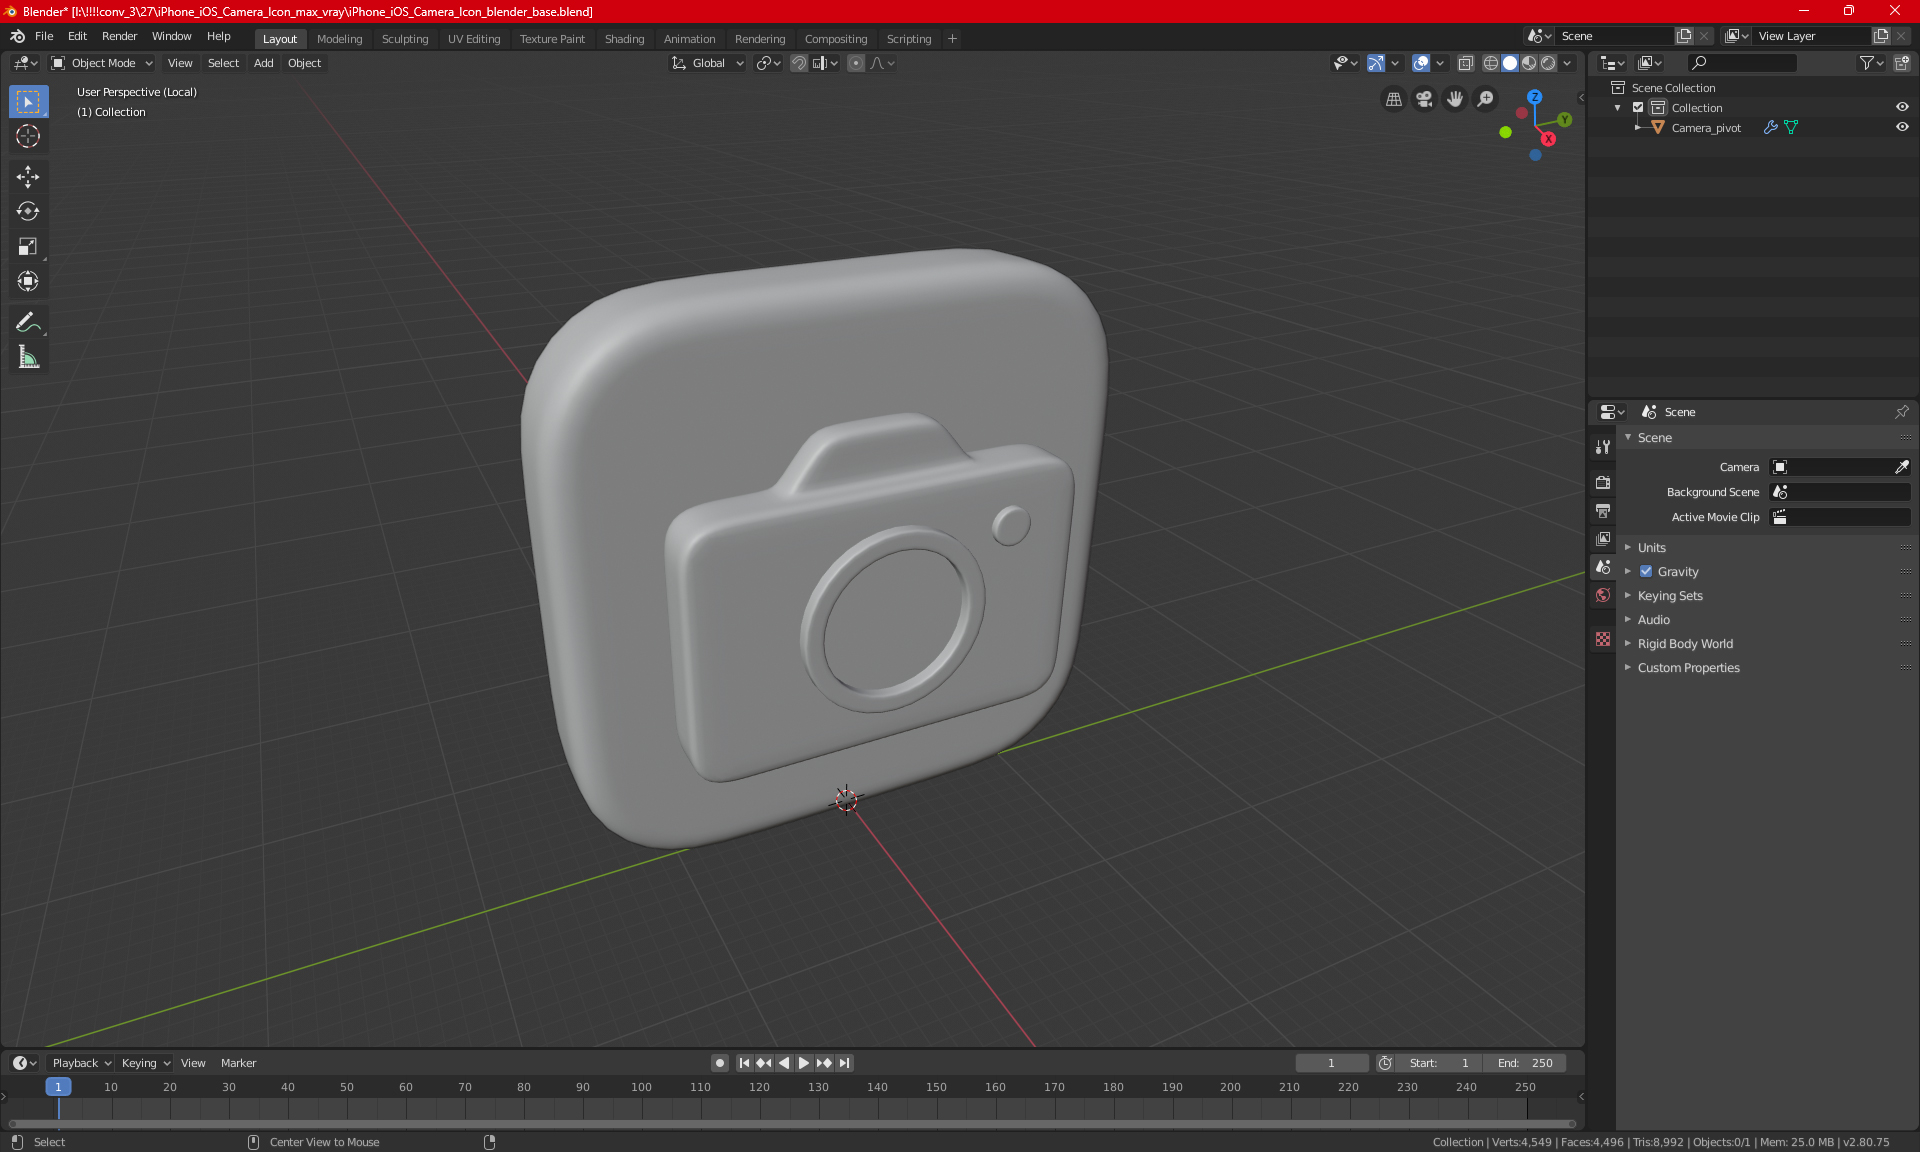Add a new collection in outliner
The image size is (1920, 1152).
point(1902,63)
